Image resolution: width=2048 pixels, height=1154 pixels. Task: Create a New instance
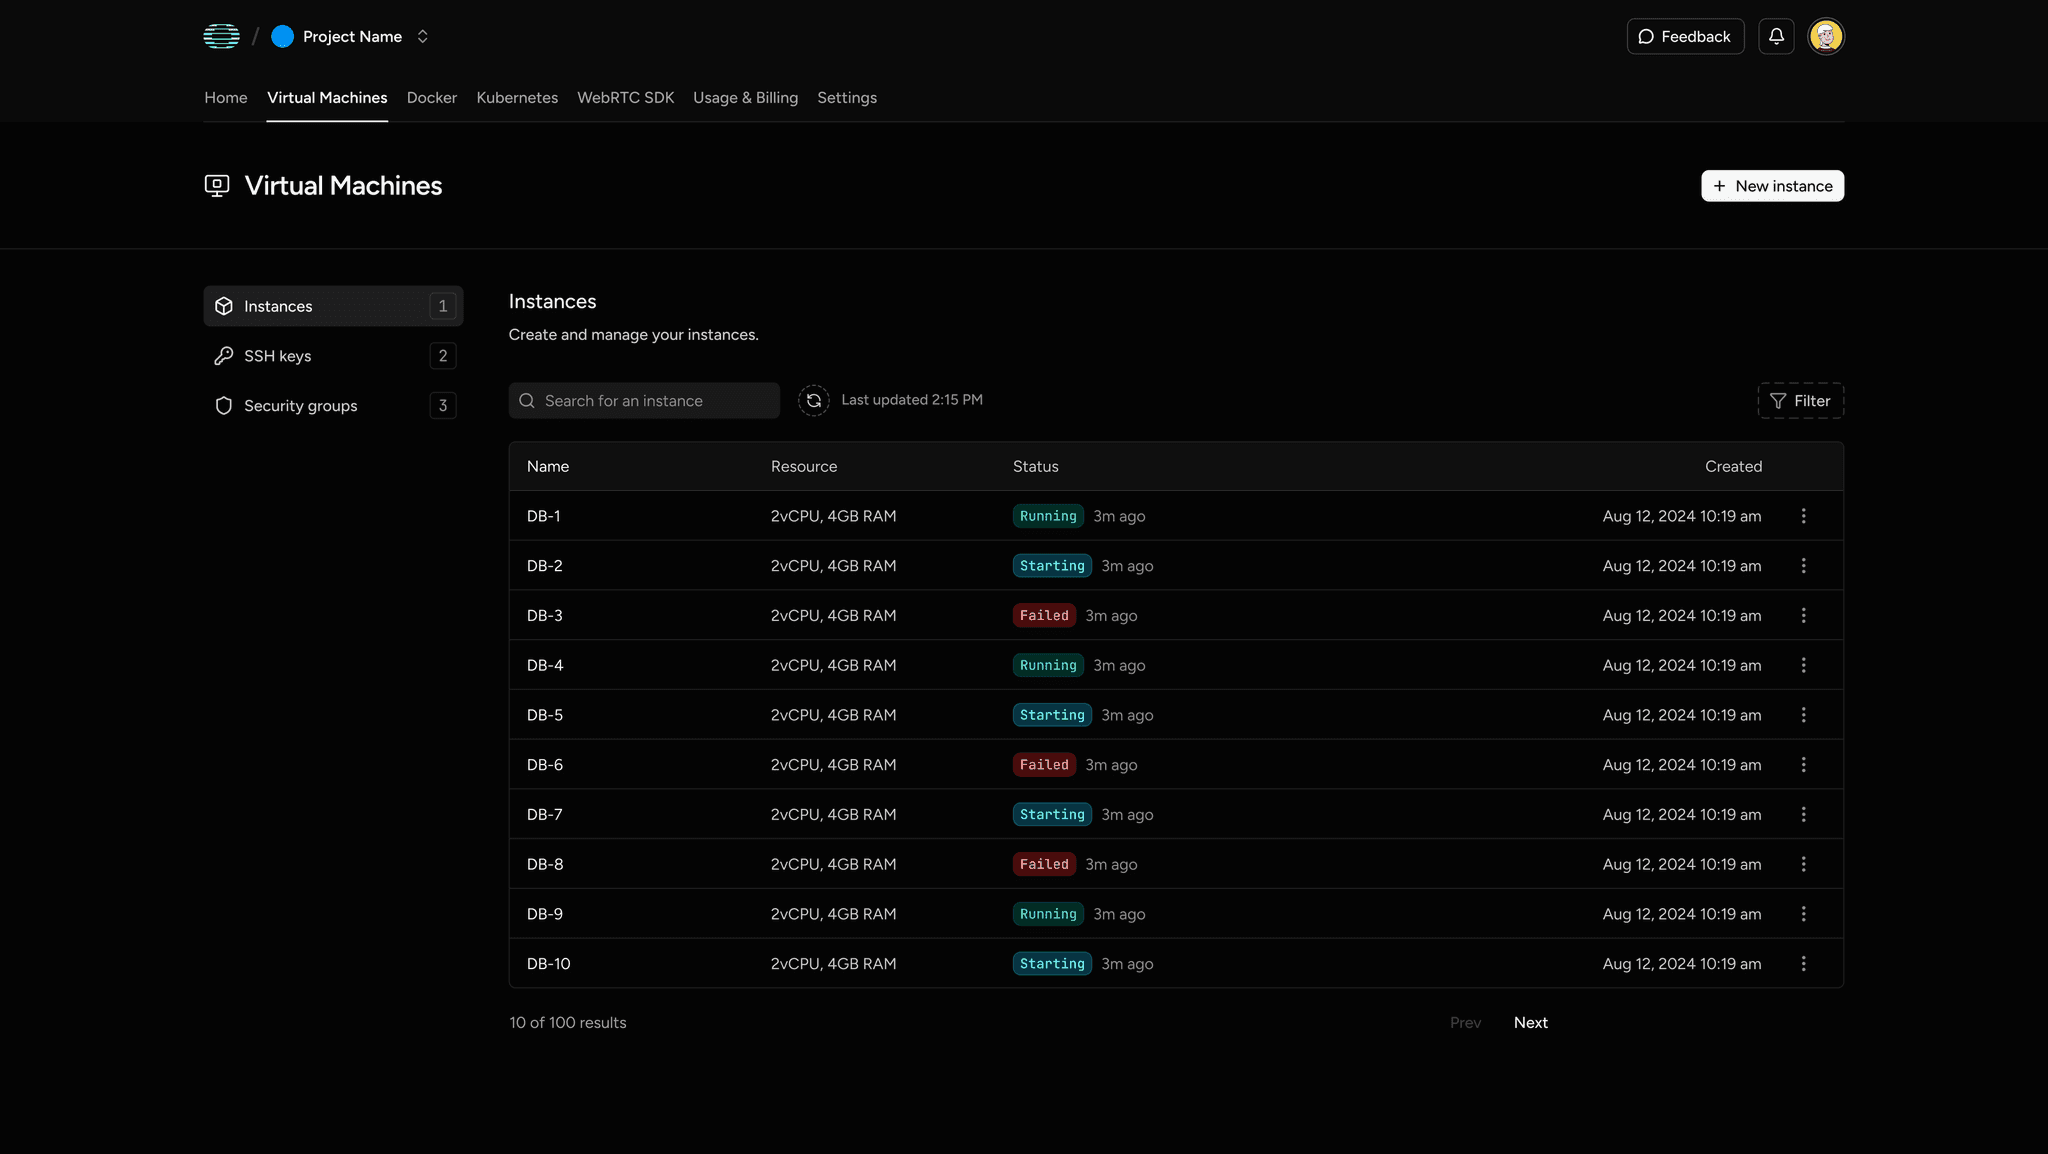tap(1772, 186)
